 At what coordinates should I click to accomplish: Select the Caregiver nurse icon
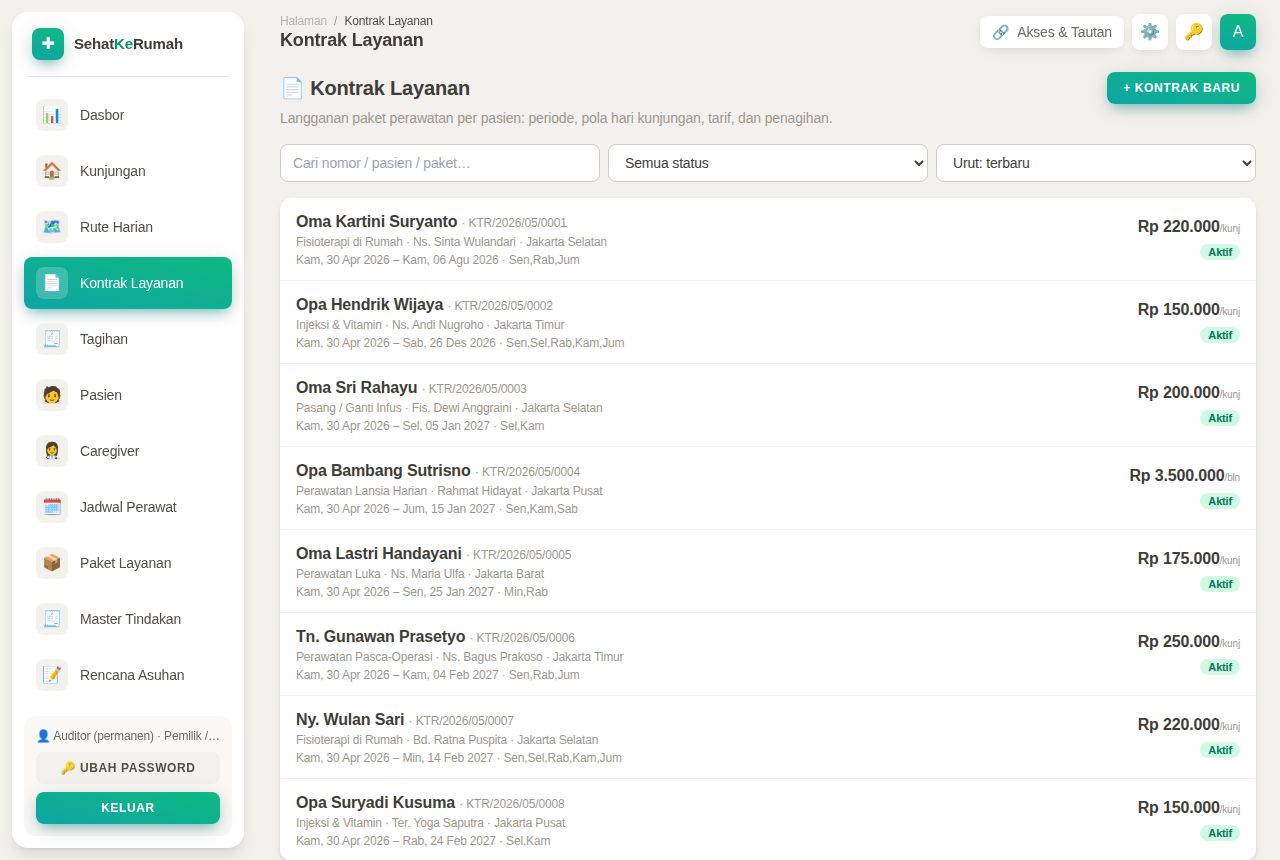pos(52,451)
